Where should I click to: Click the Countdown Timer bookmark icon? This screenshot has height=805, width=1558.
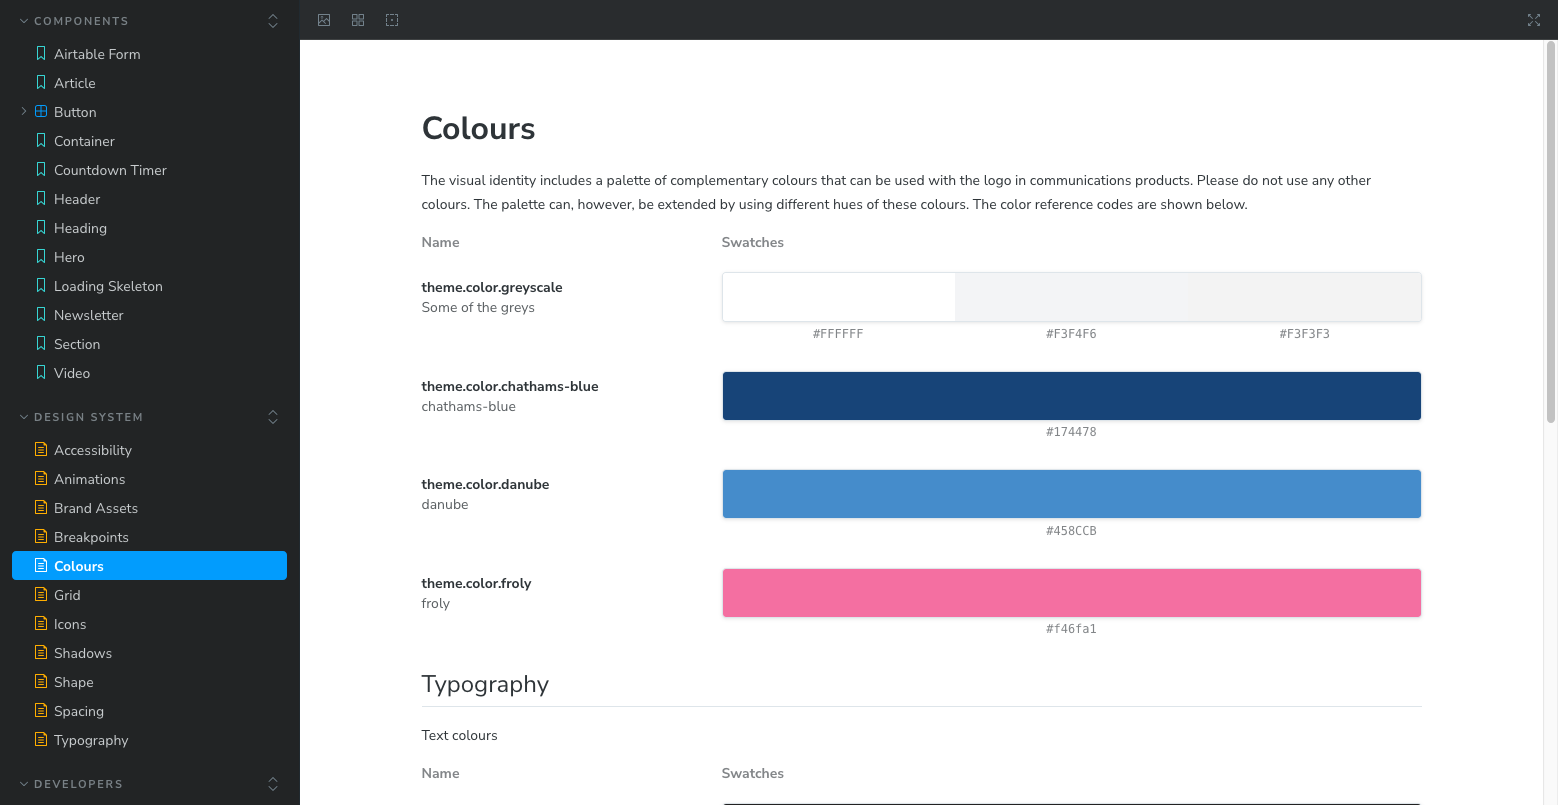(x=41, y=169)
